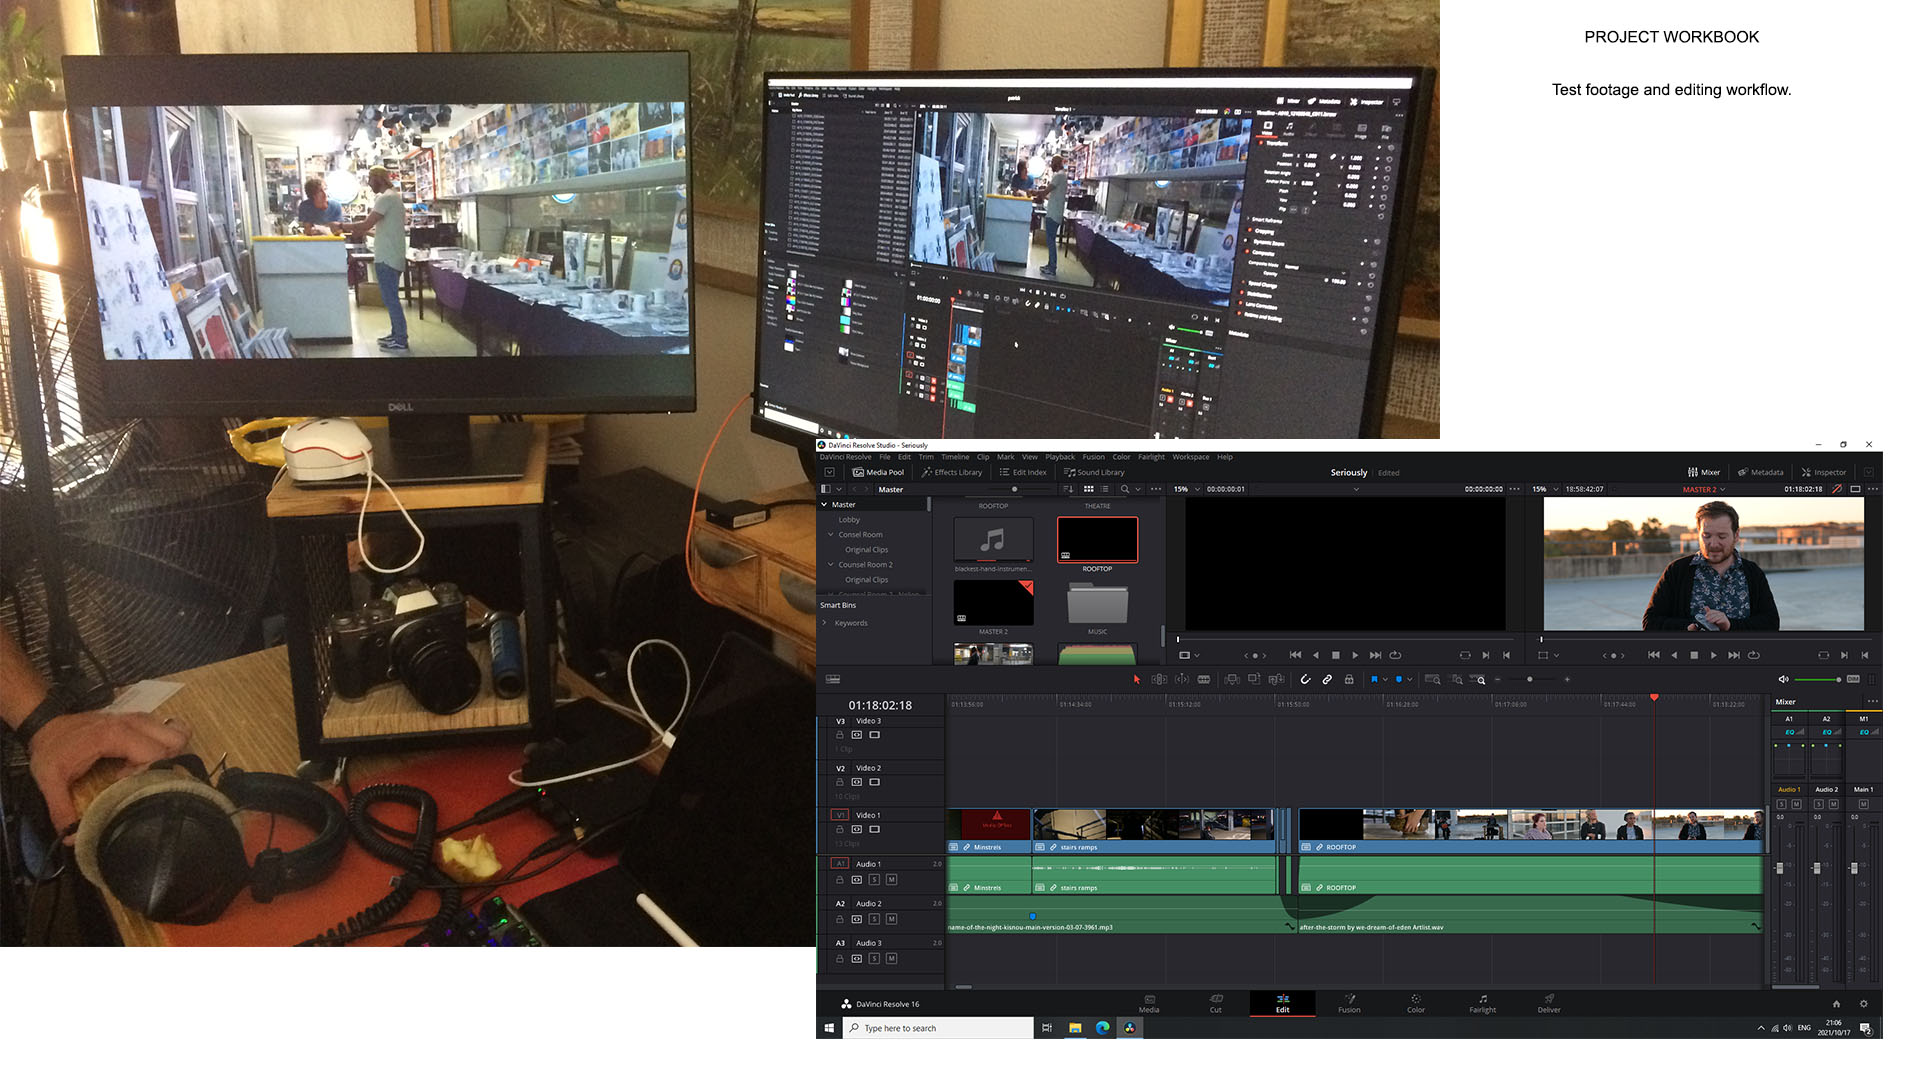Expand the Keywords smart bin

tap(825, 623)
